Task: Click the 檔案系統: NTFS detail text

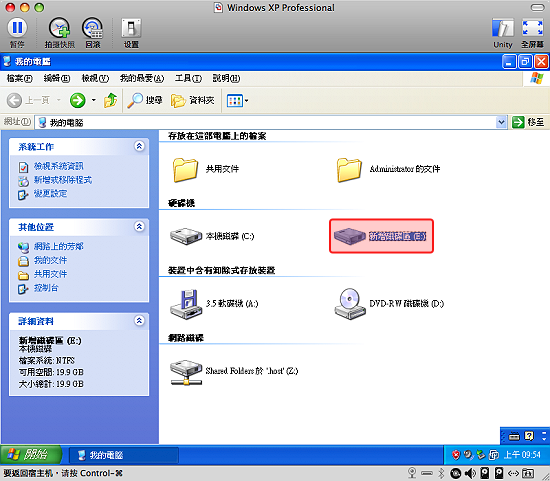Action: [x=47, y=361]
